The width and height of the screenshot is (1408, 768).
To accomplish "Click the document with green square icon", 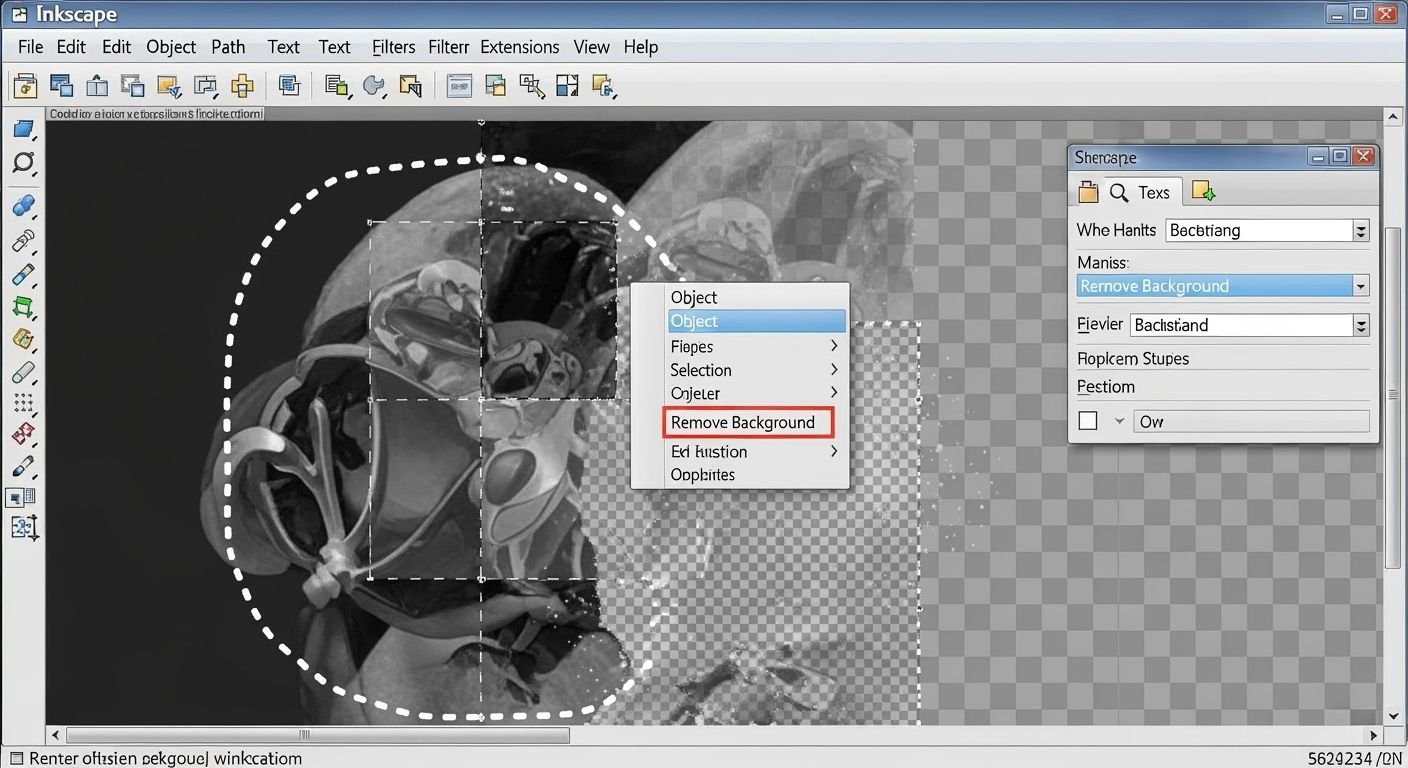I will point(338,86).
